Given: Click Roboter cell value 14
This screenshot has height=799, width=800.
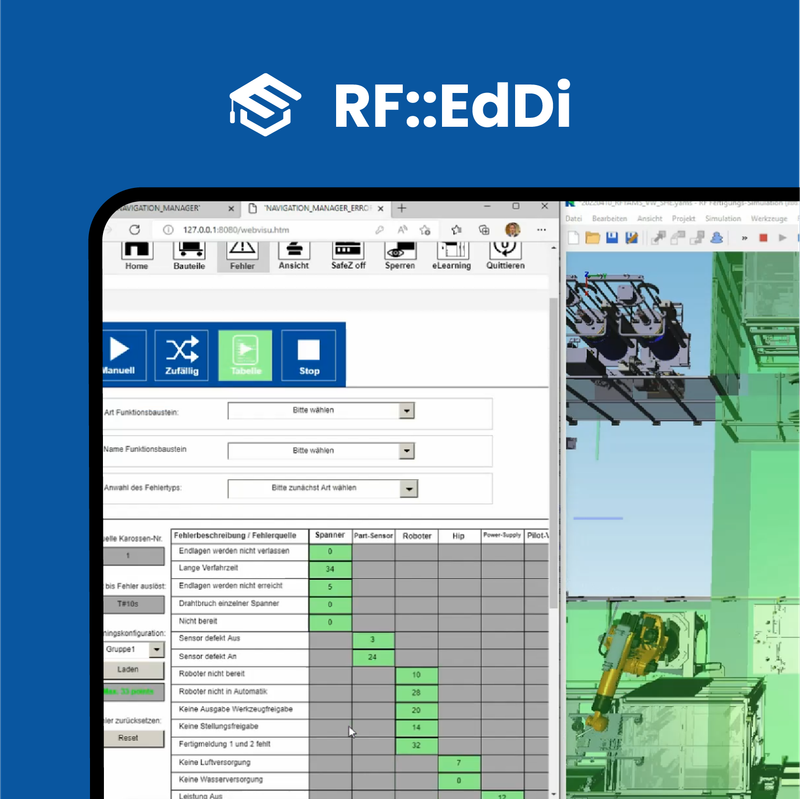Looking at the screenshot, I should click(x=416, y=728).
